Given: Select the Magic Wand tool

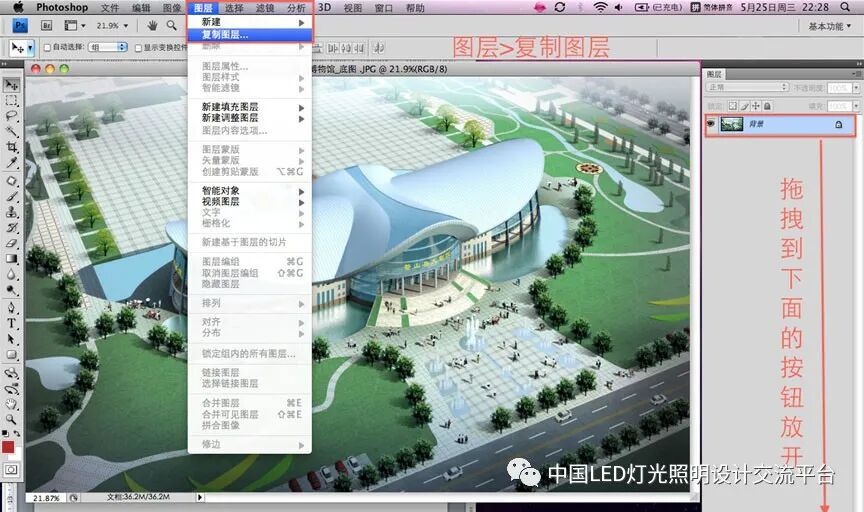Looking at the screenshot, I should [12, 132].
